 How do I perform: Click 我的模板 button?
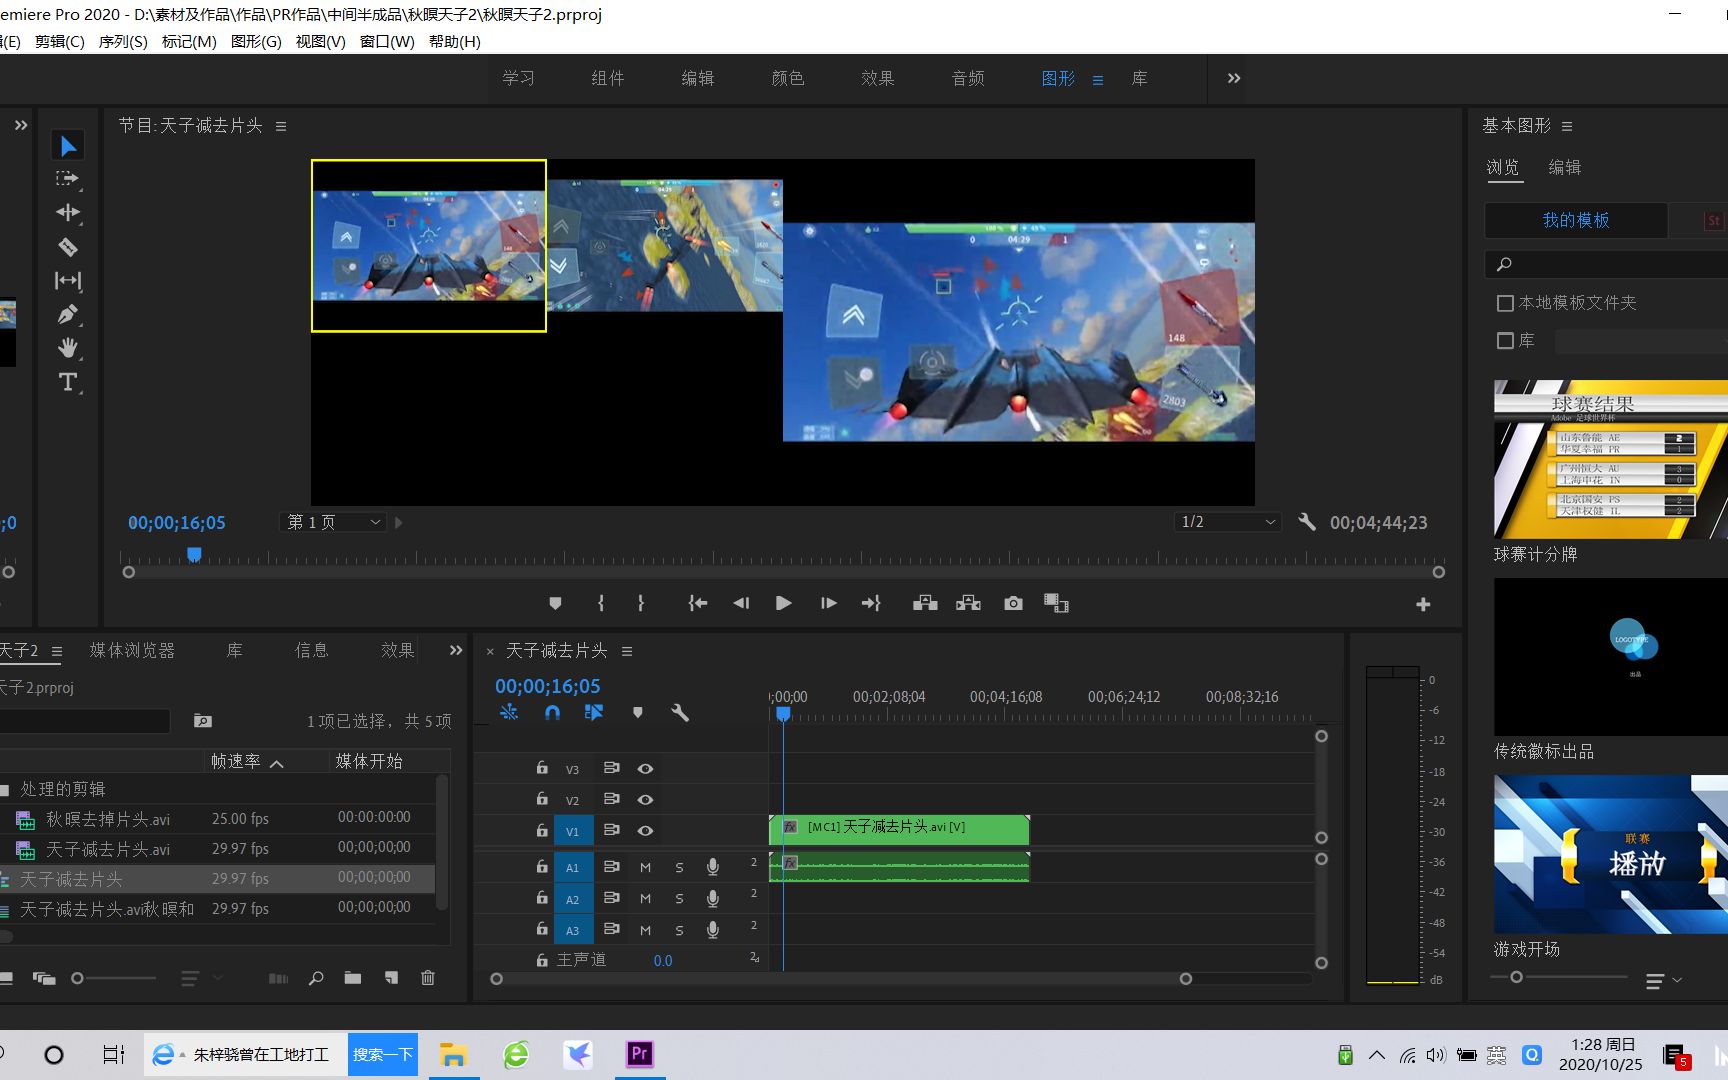[1576, 220]
